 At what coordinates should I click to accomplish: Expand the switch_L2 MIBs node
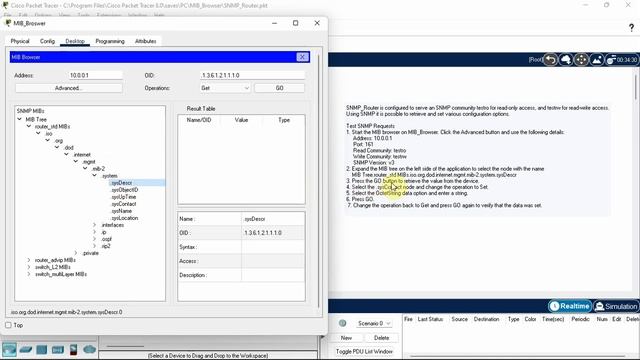29,267
